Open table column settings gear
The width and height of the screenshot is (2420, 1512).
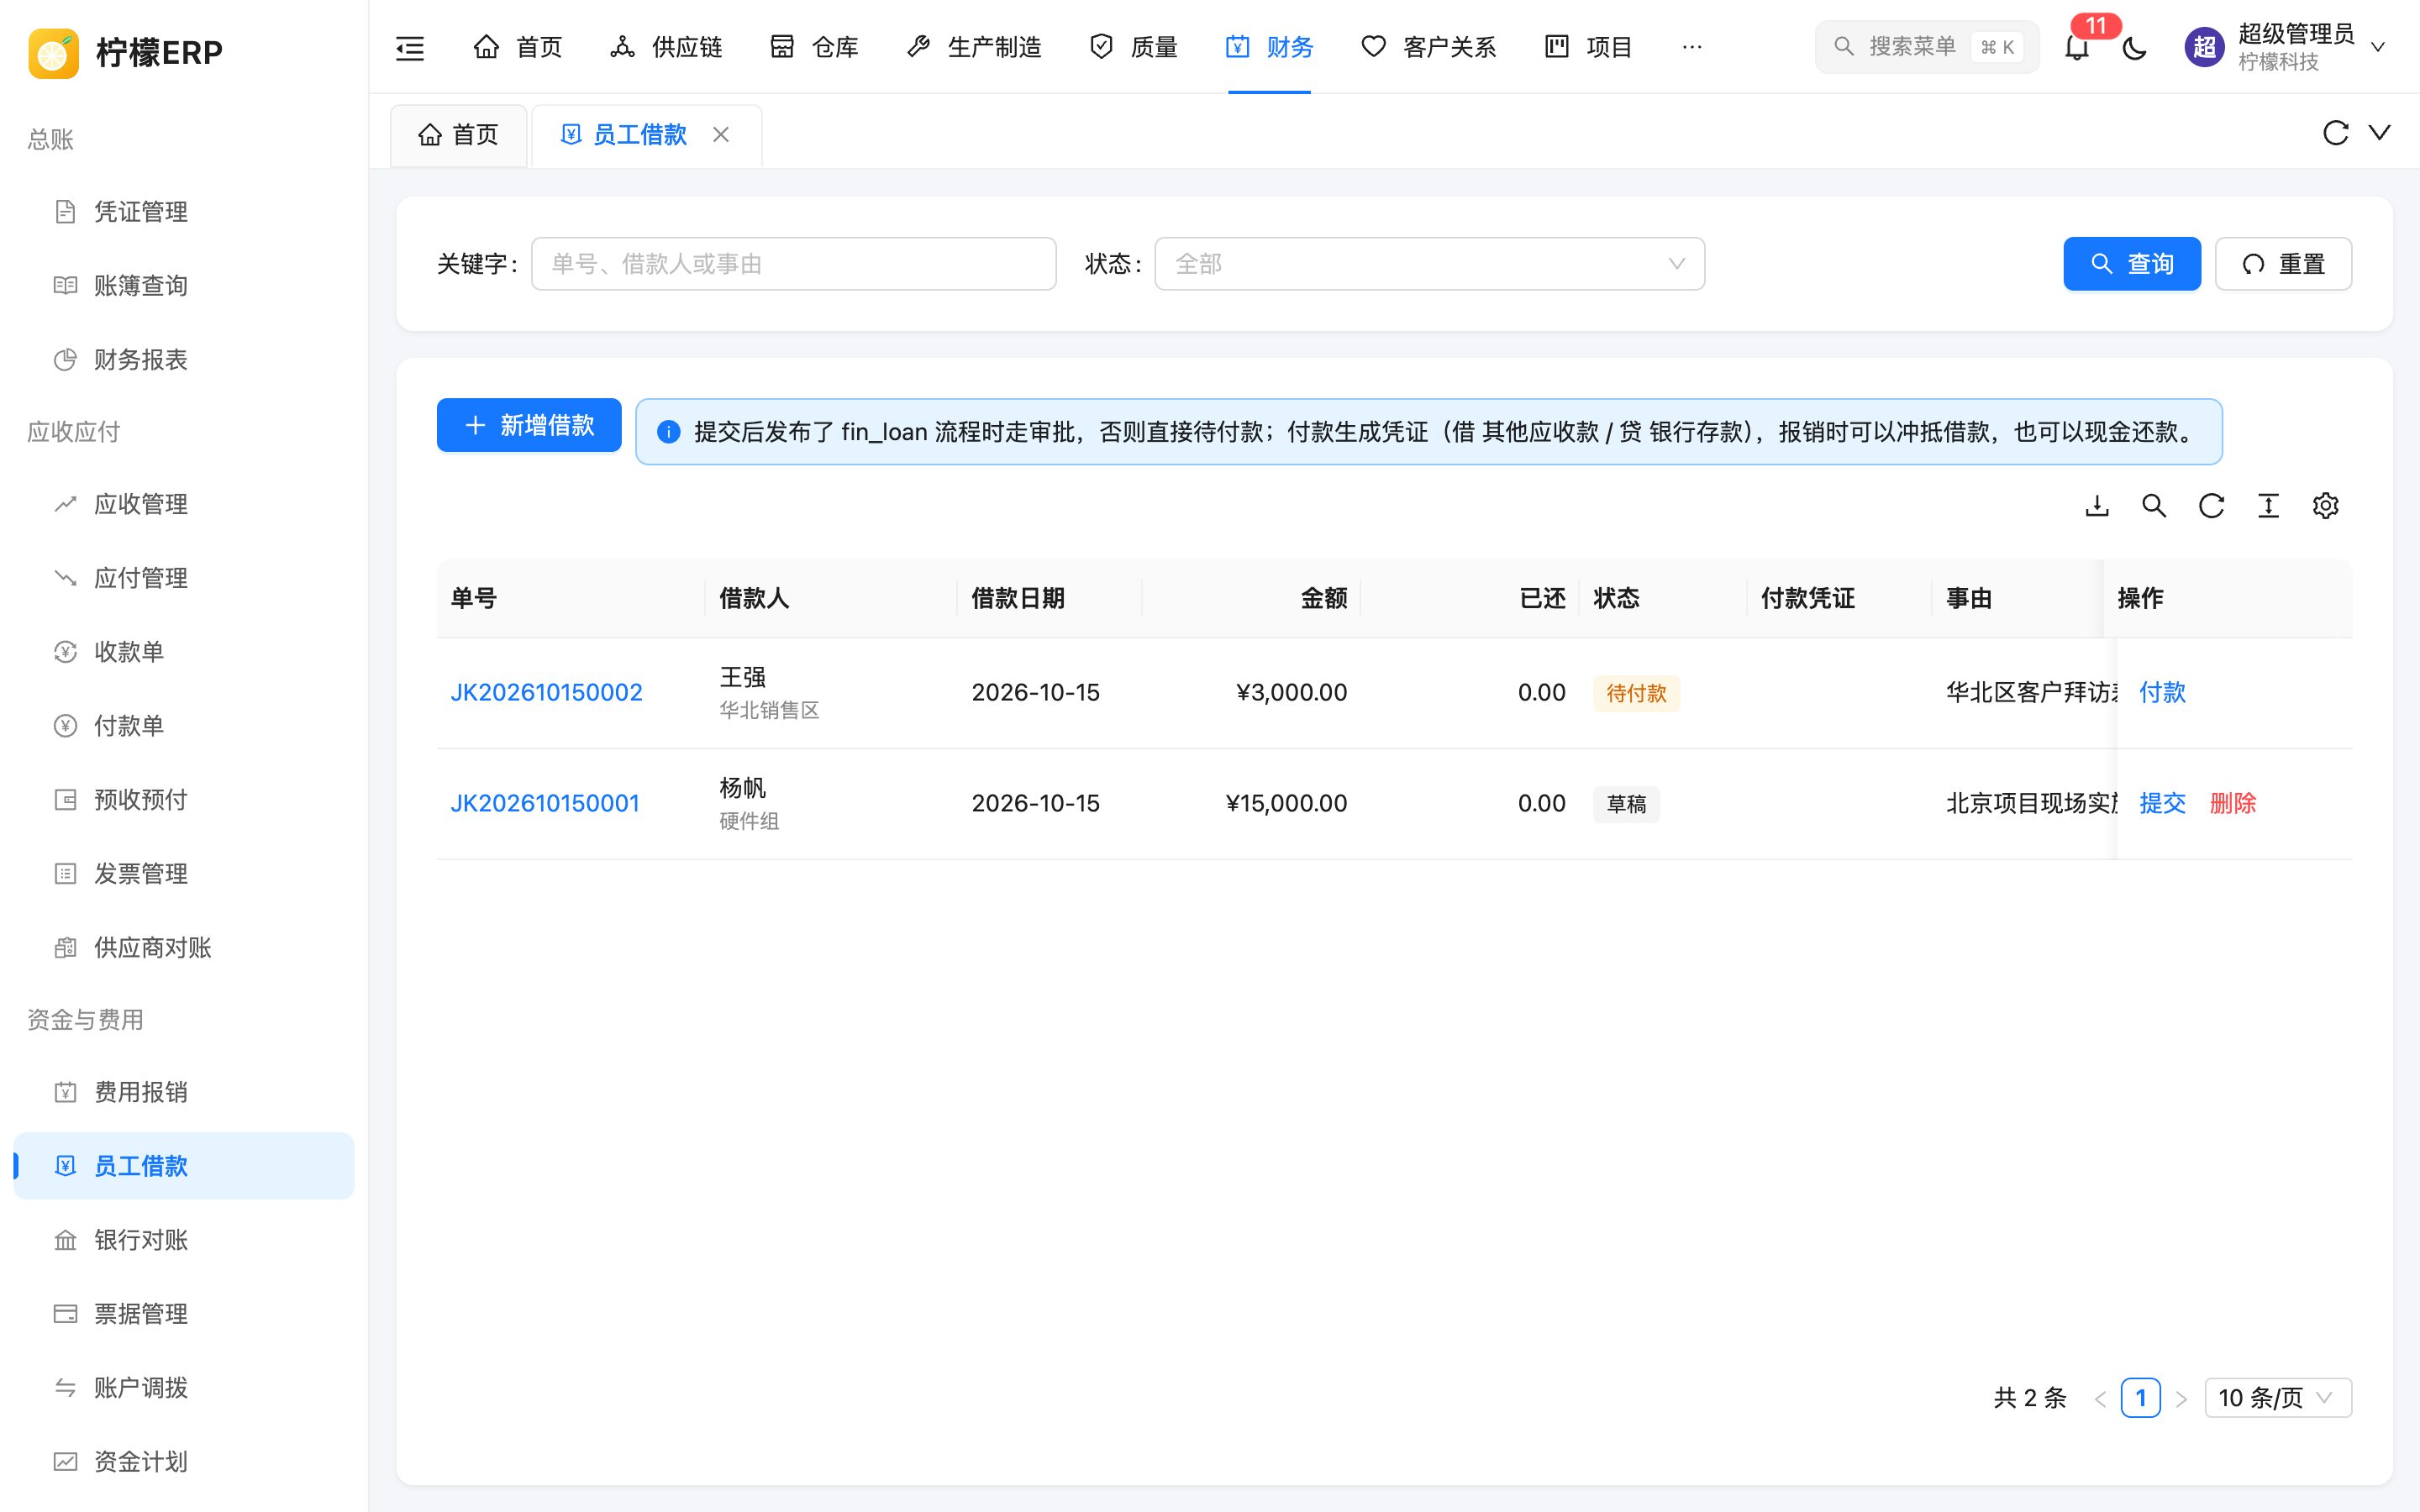pyautogui.click(x=2325, y=506)
